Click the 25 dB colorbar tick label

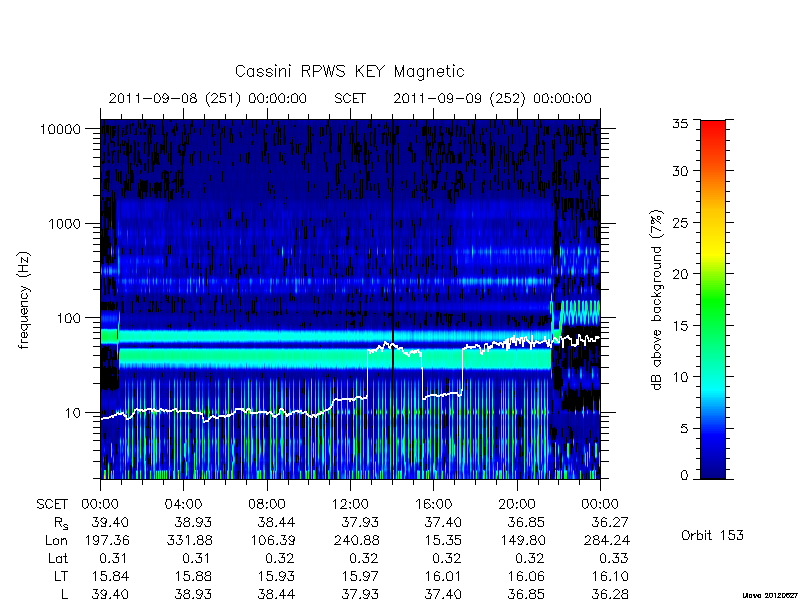click(680, 223)
